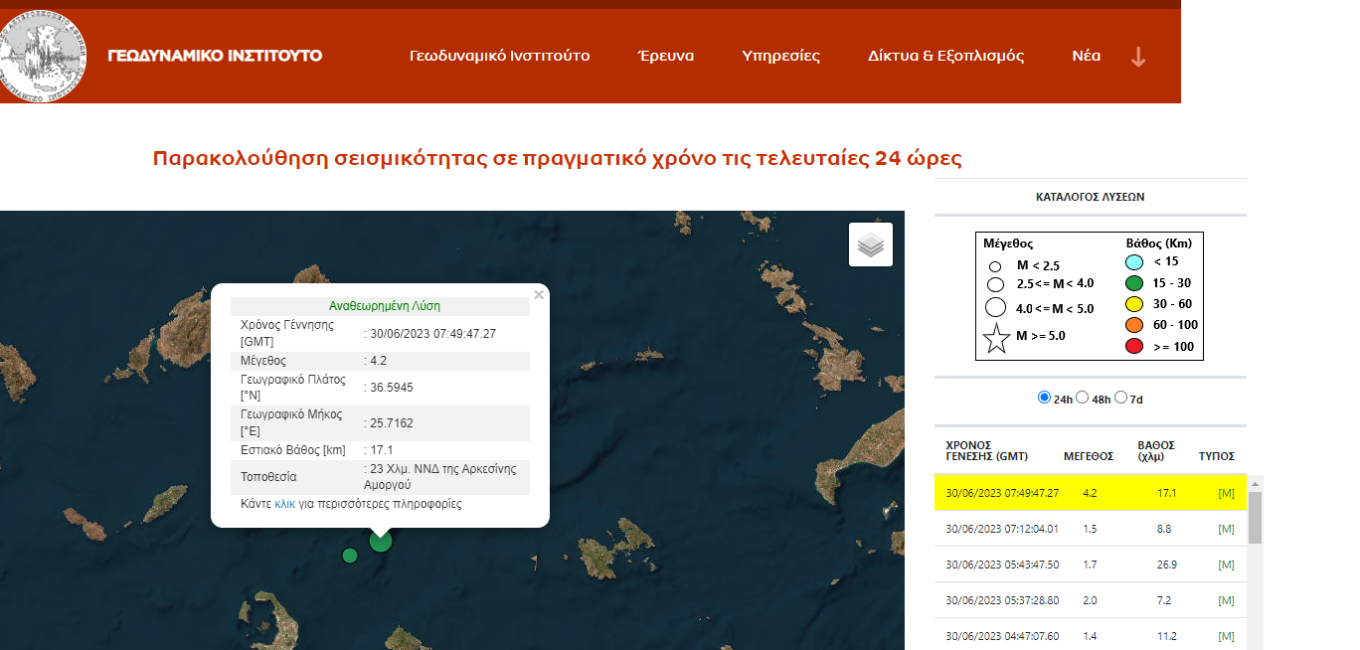Expand the Νέα menu
Image resolution: width=1360 pixels, height=650 pixels.
[1086, 56]
